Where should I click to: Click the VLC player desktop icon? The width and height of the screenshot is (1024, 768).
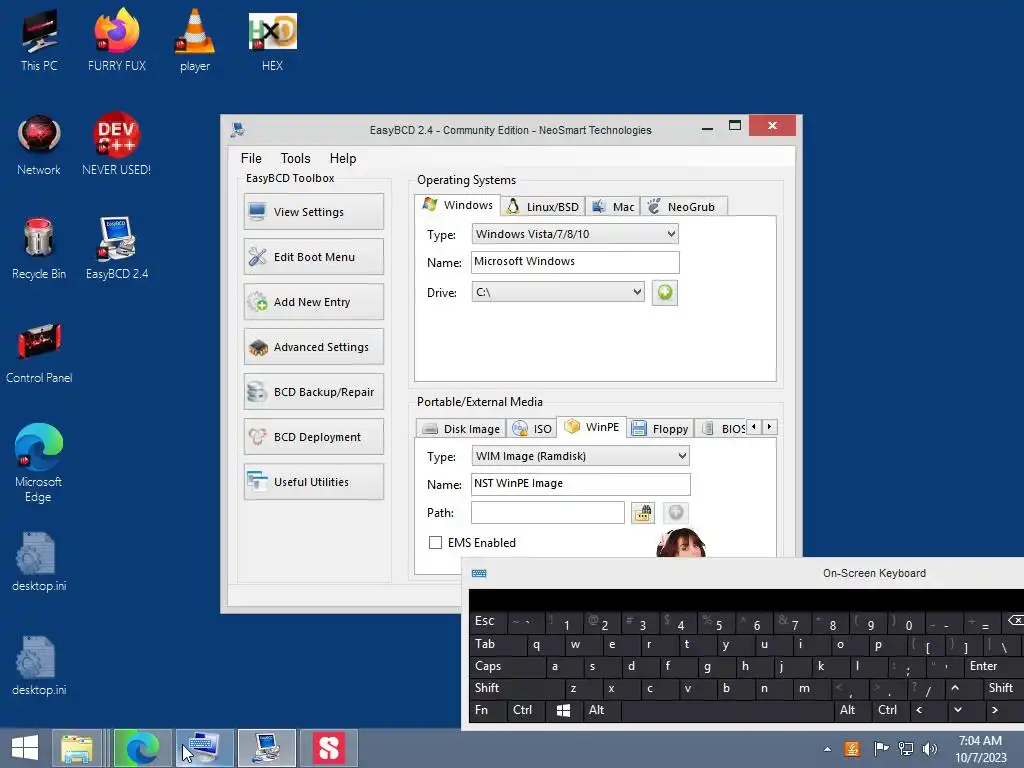click(195, 40)
